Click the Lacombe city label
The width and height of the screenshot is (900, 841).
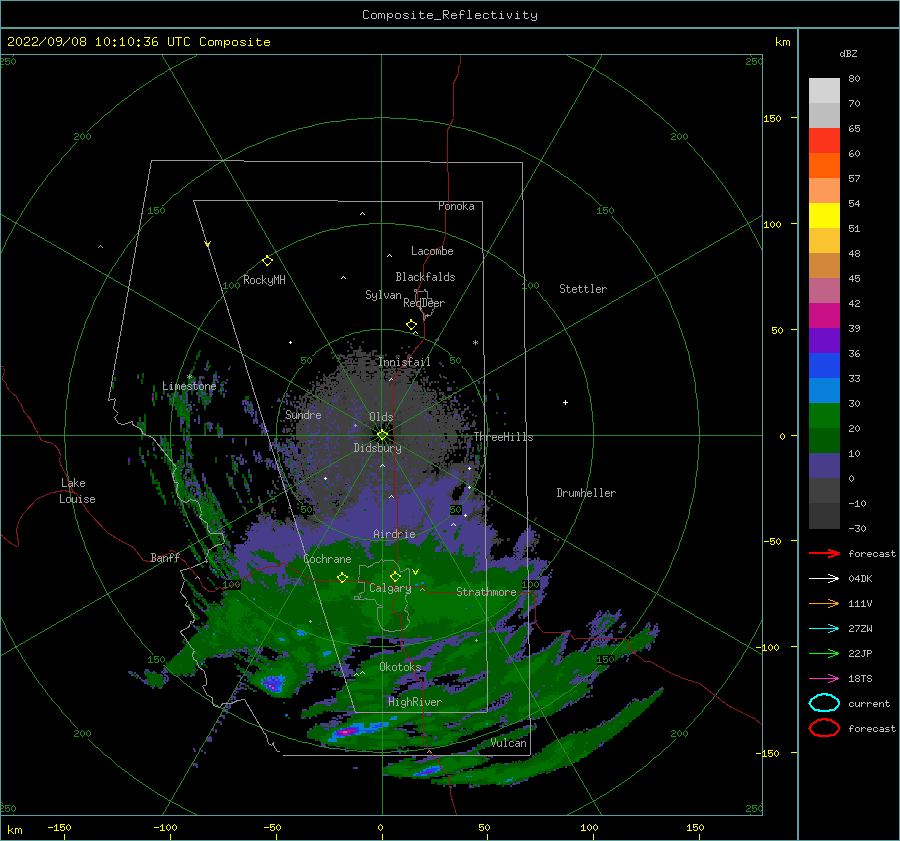432,251
